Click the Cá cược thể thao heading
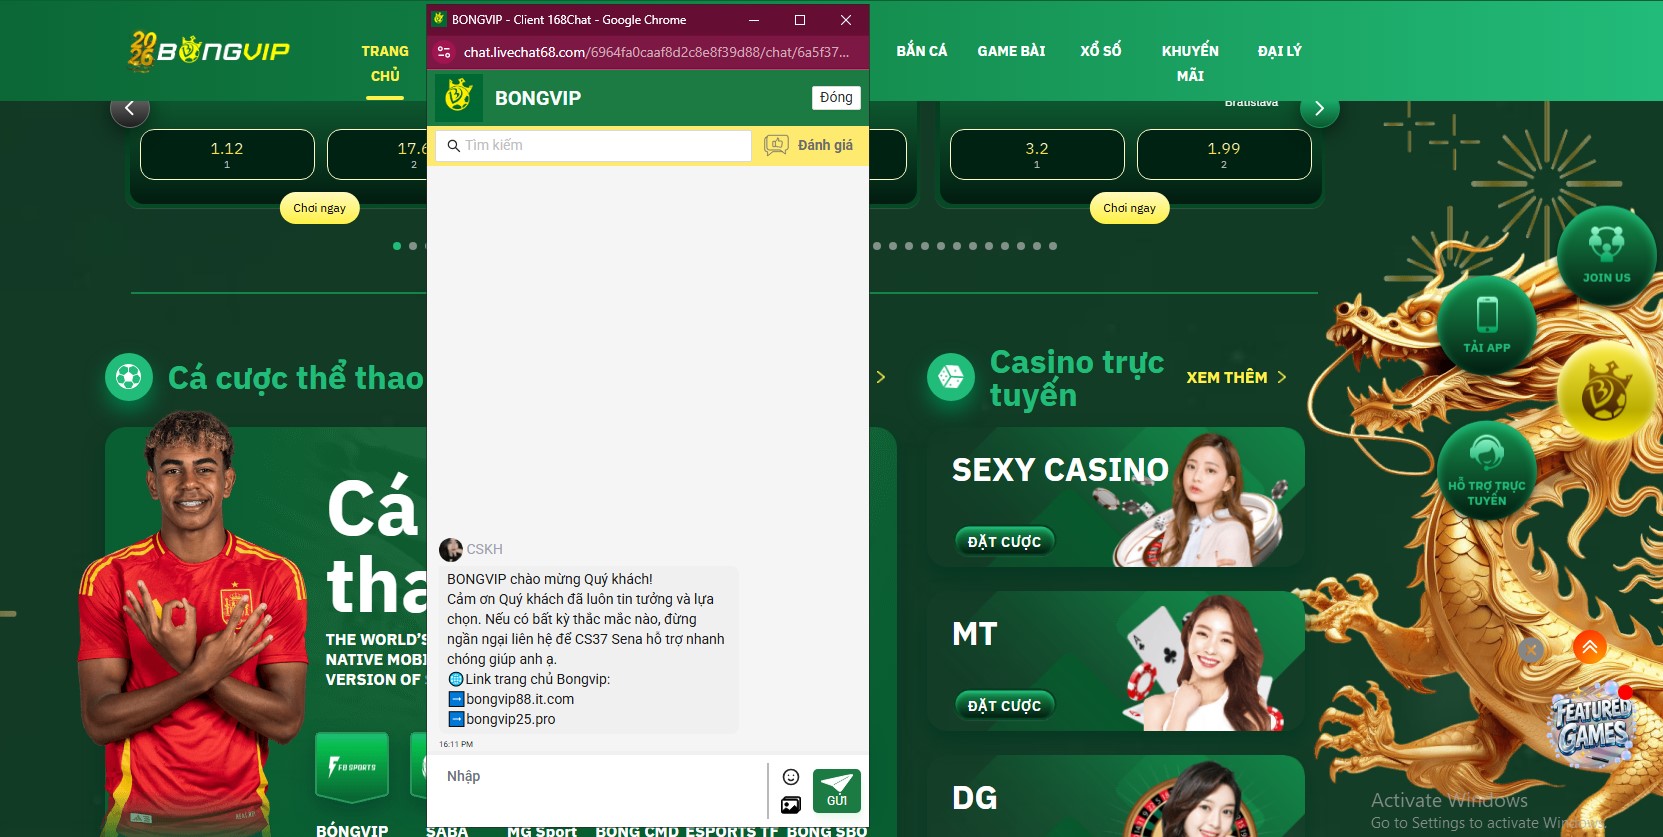Screen dimensions: 1663x837 point(296,378)
